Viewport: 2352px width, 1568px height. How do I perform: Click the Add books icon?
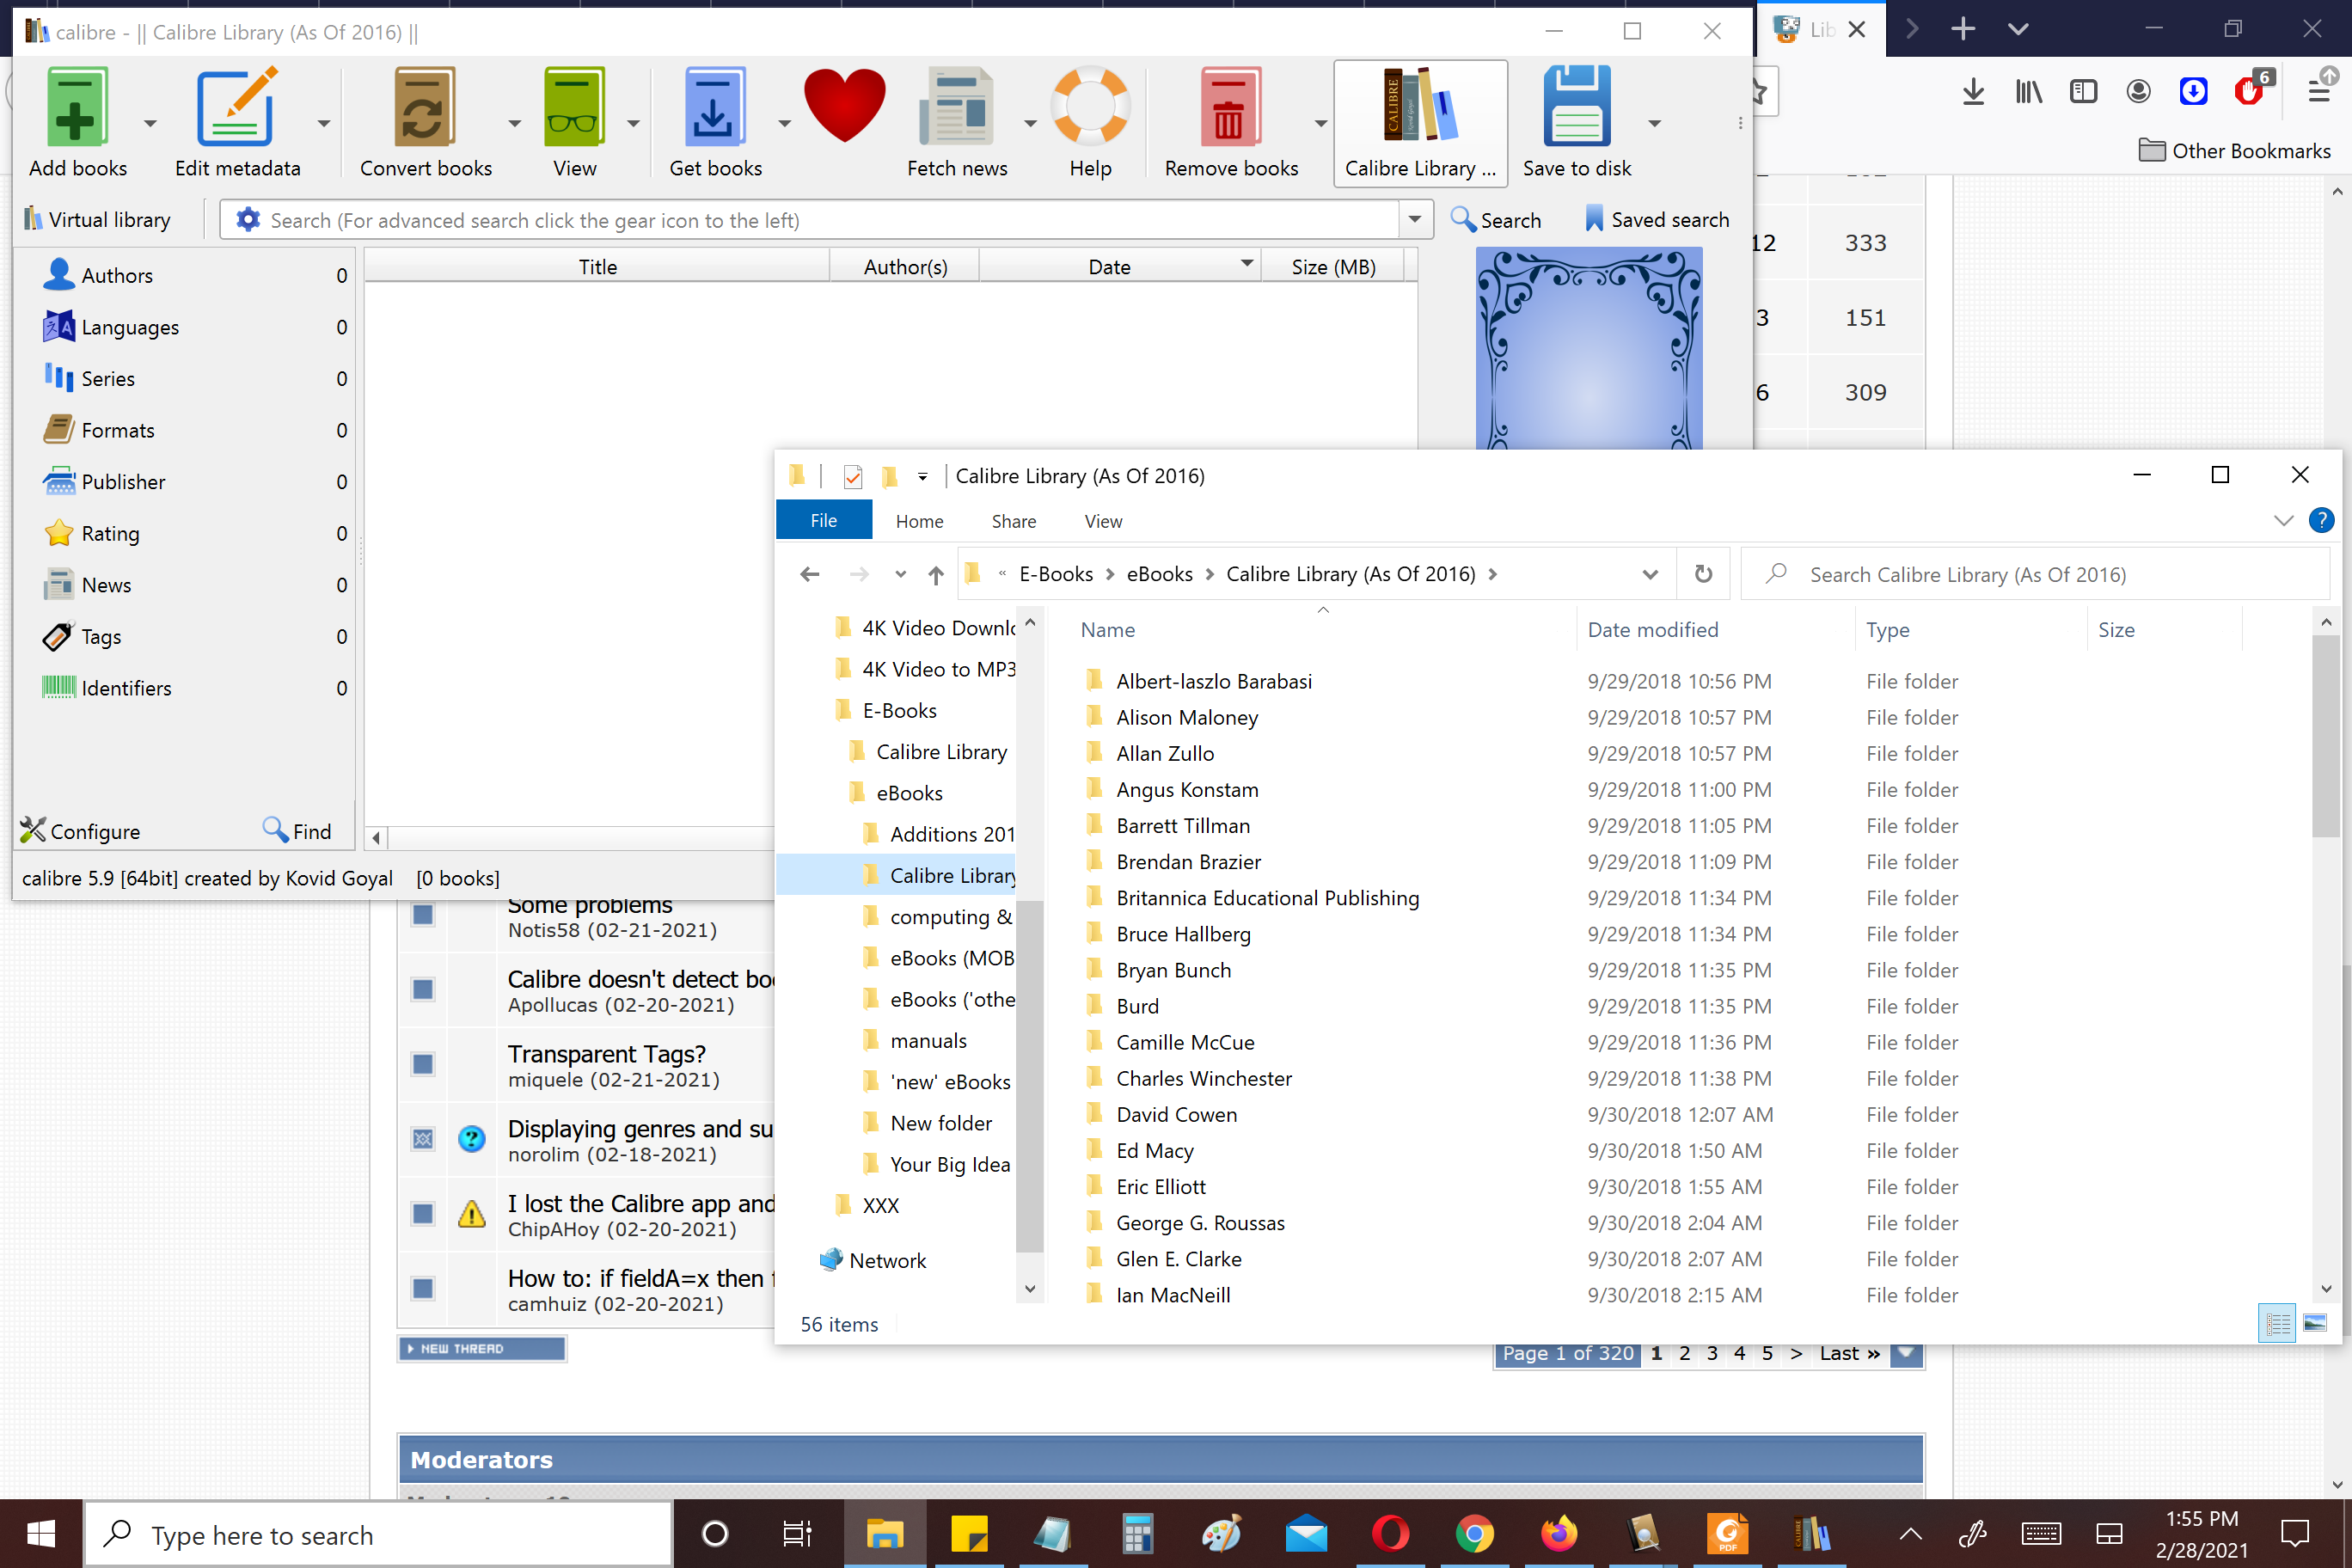tap(76, 108)
